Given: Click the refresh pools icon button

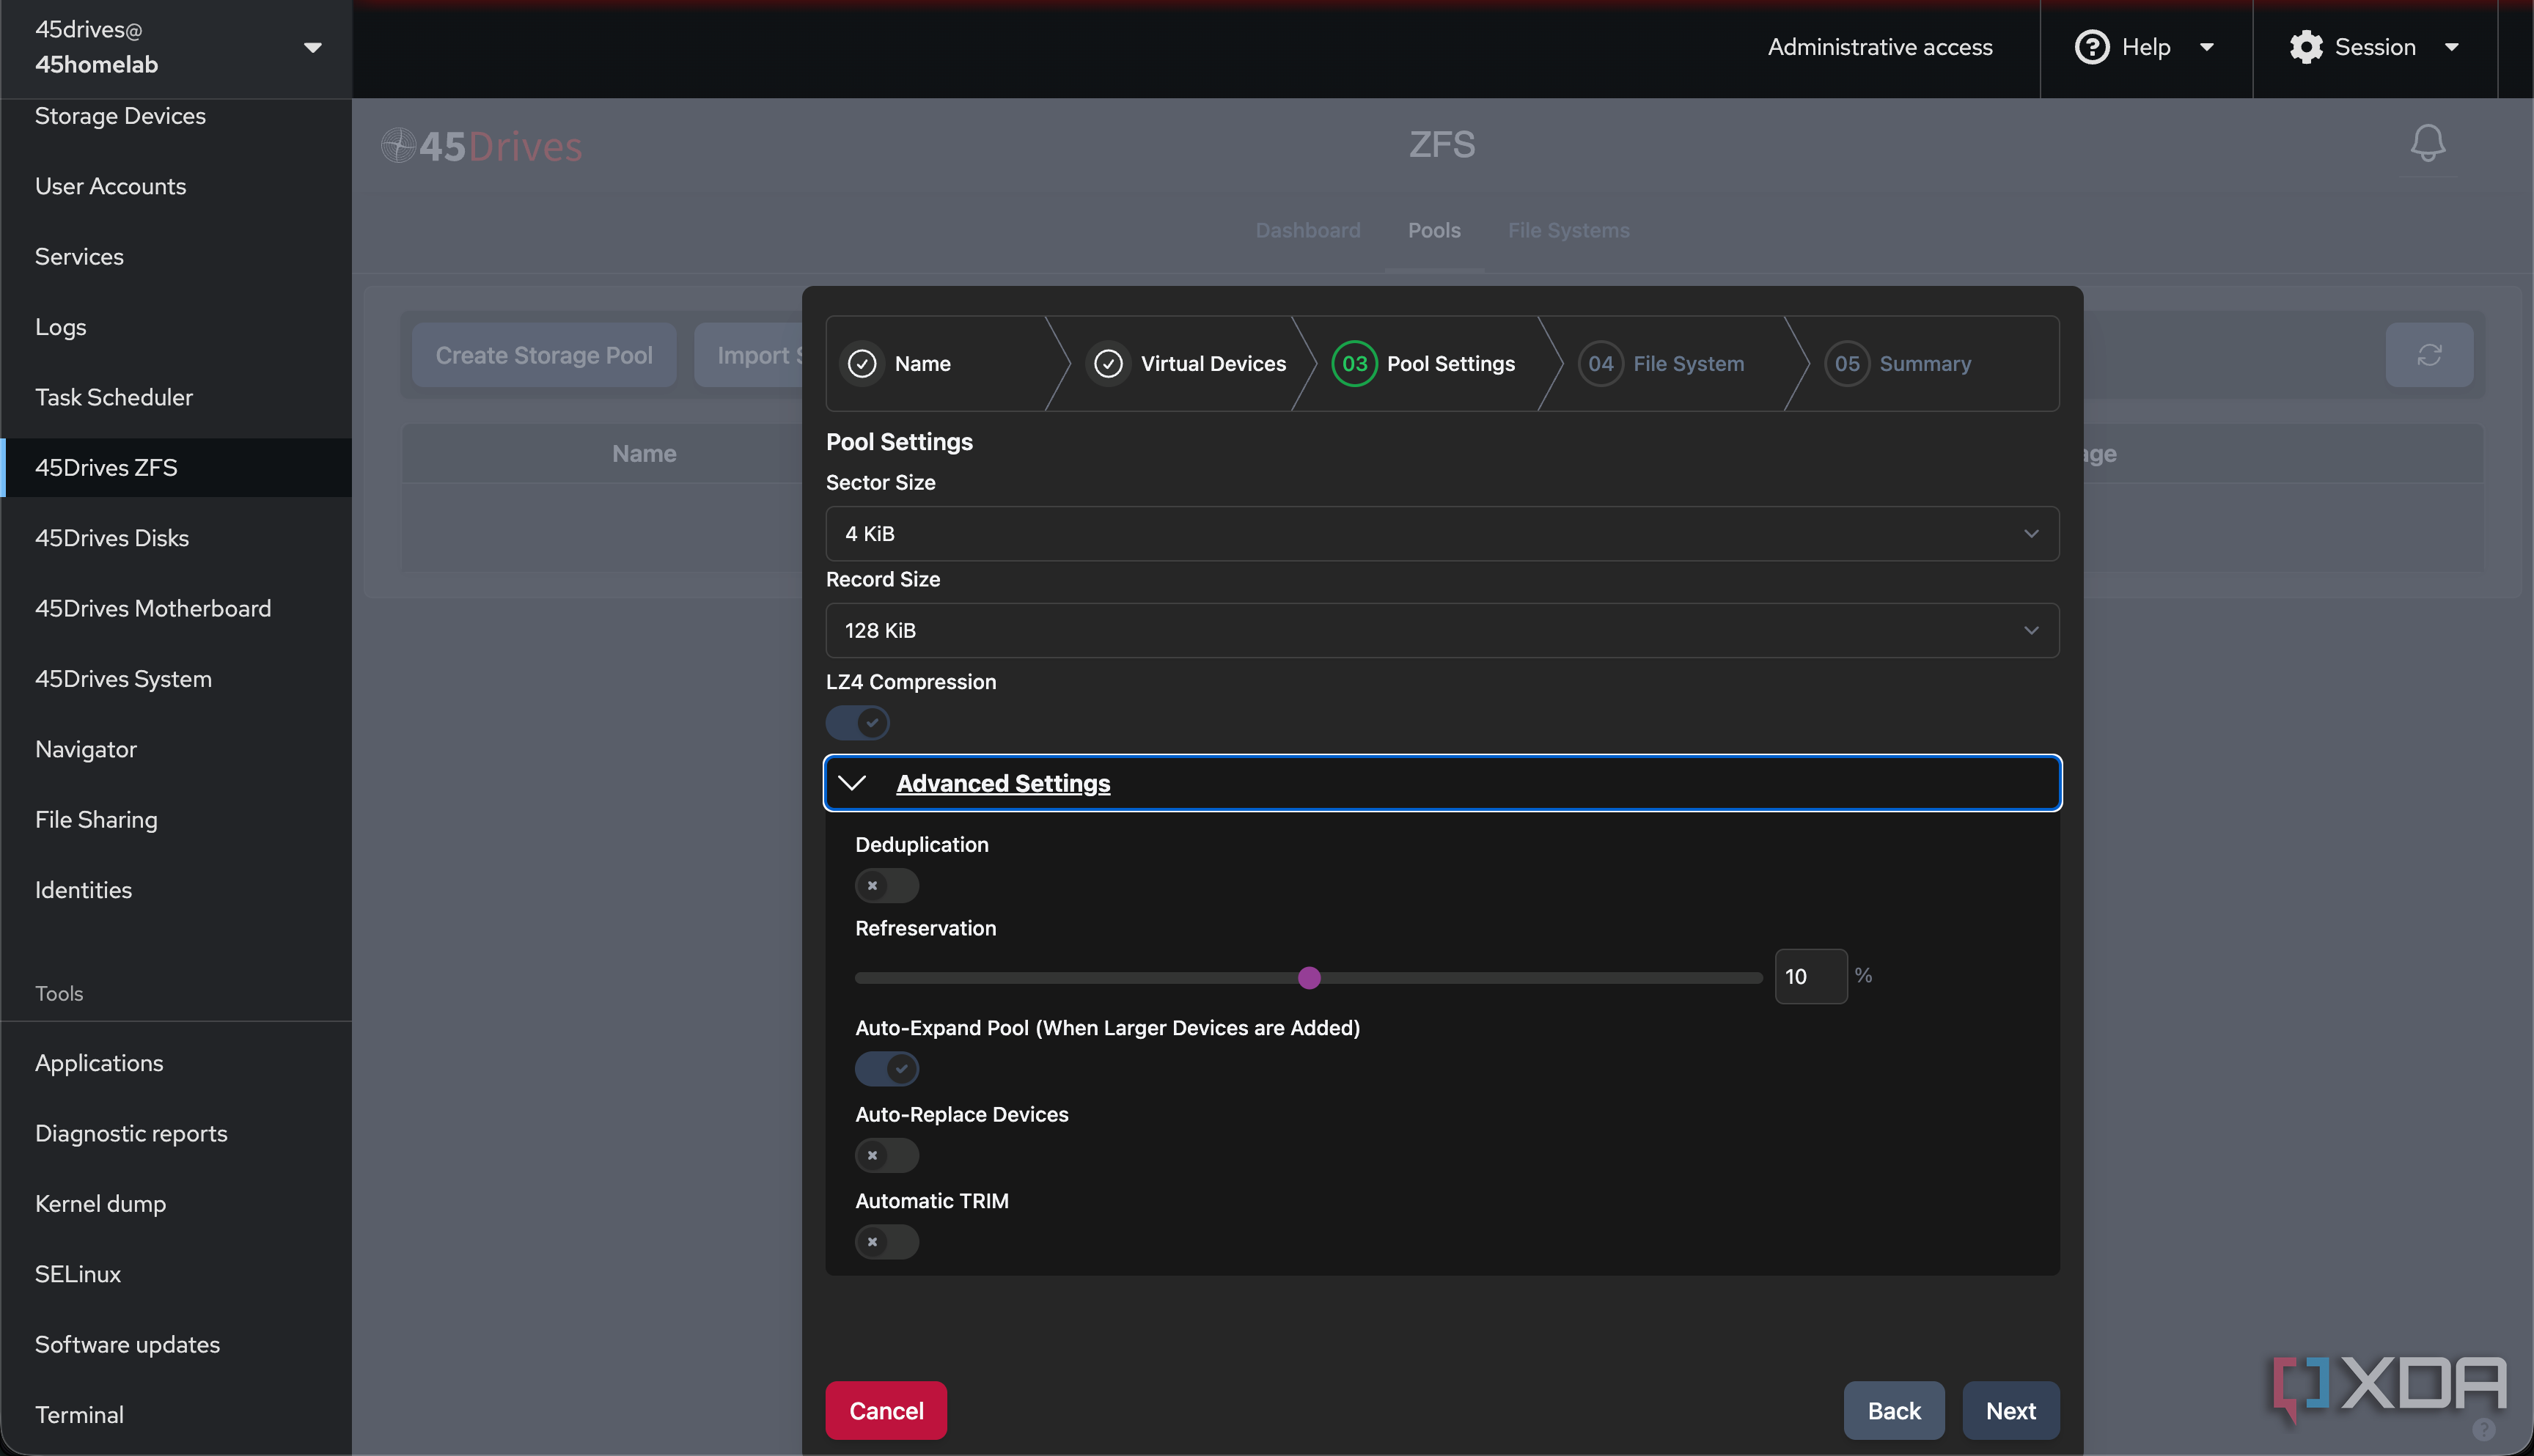Looking at the screenshot, I should point(2429,355).
